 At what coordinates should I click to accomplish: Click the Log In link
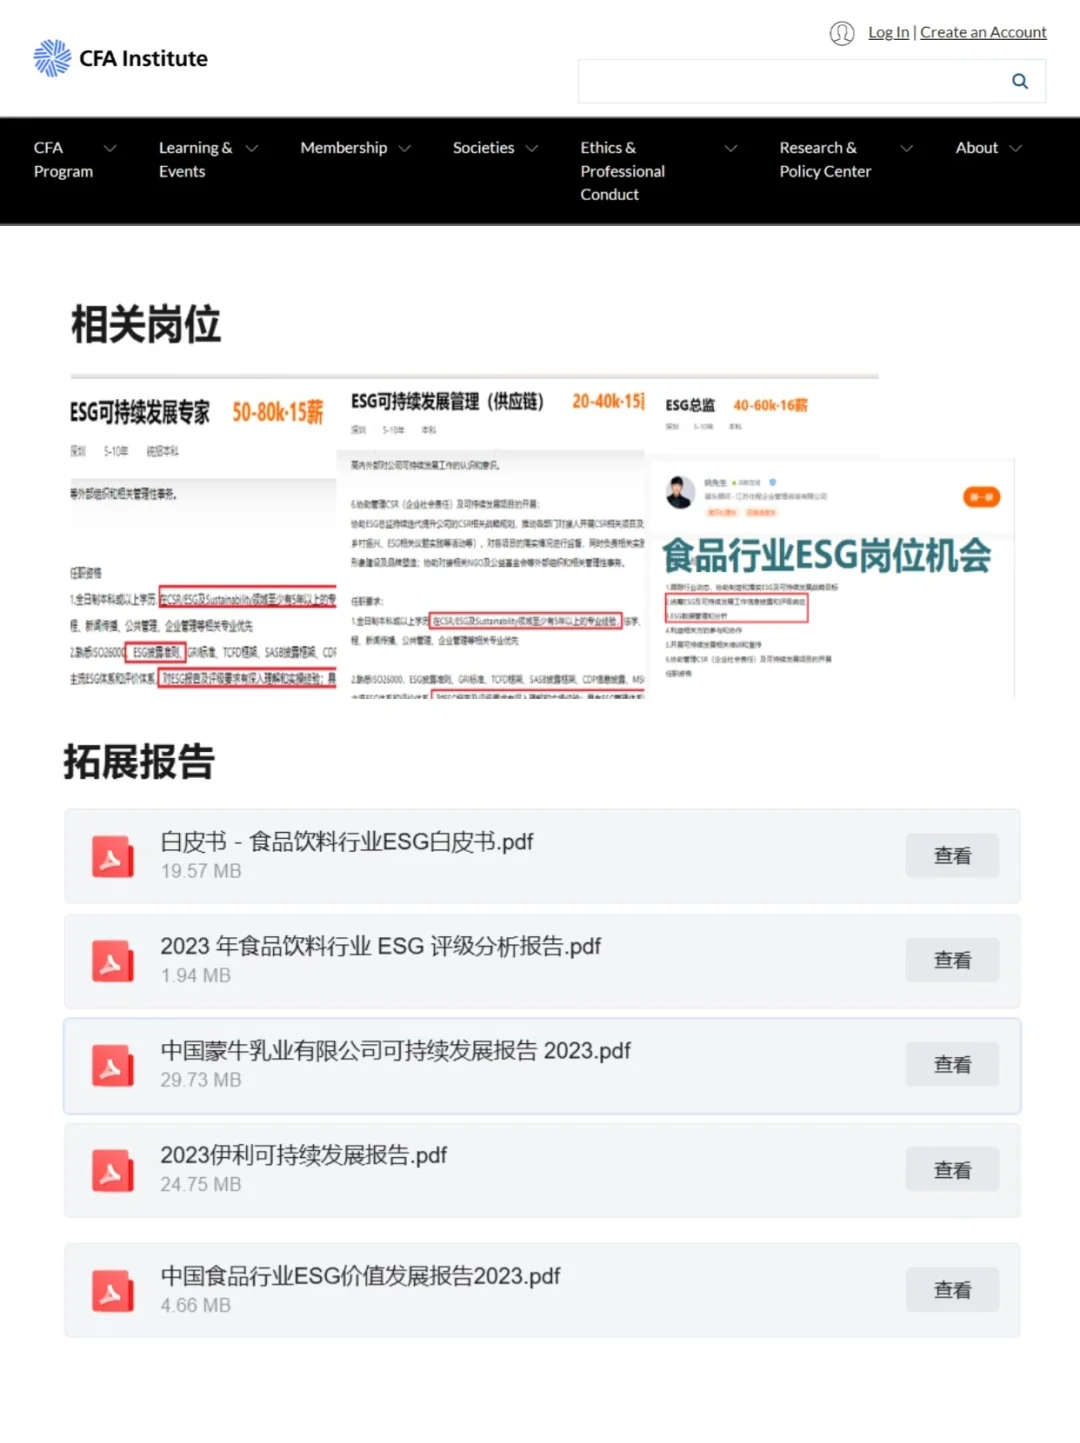point(888,32)
